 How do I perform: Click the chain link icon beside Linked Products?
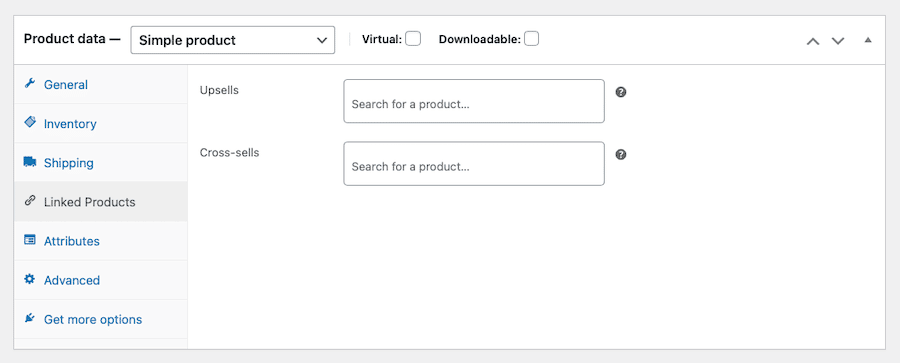point(30,201)
